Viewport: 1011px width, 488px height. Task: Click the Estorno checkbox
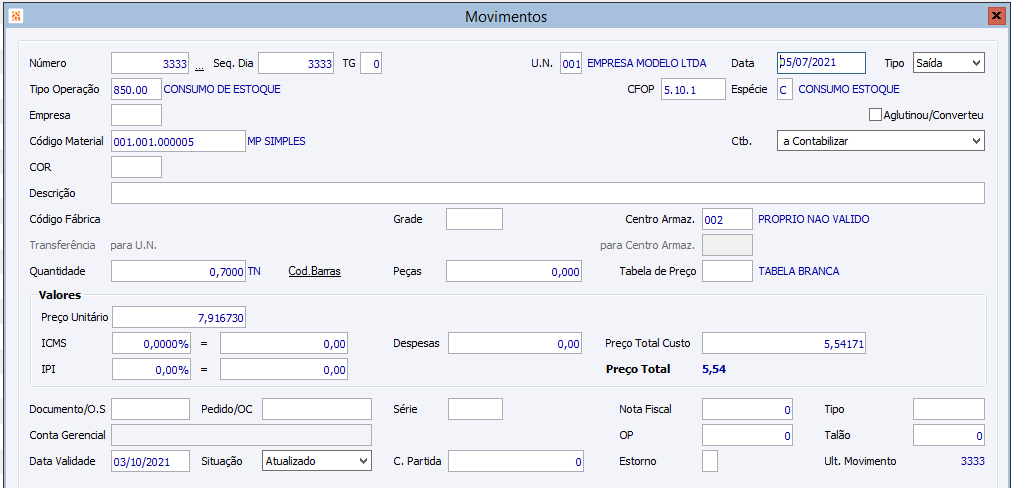point(710,461)
